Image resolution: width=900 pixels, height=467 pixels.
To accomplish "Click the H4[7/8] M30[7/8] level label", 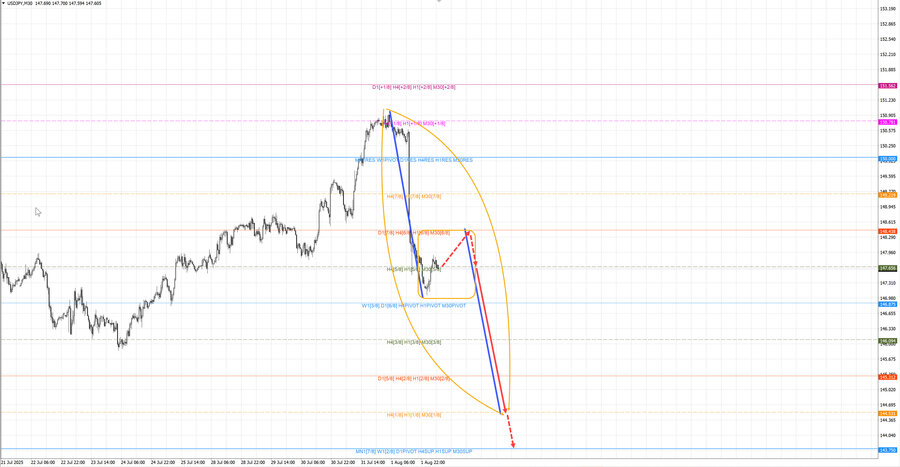I will (x=414, y=196).
